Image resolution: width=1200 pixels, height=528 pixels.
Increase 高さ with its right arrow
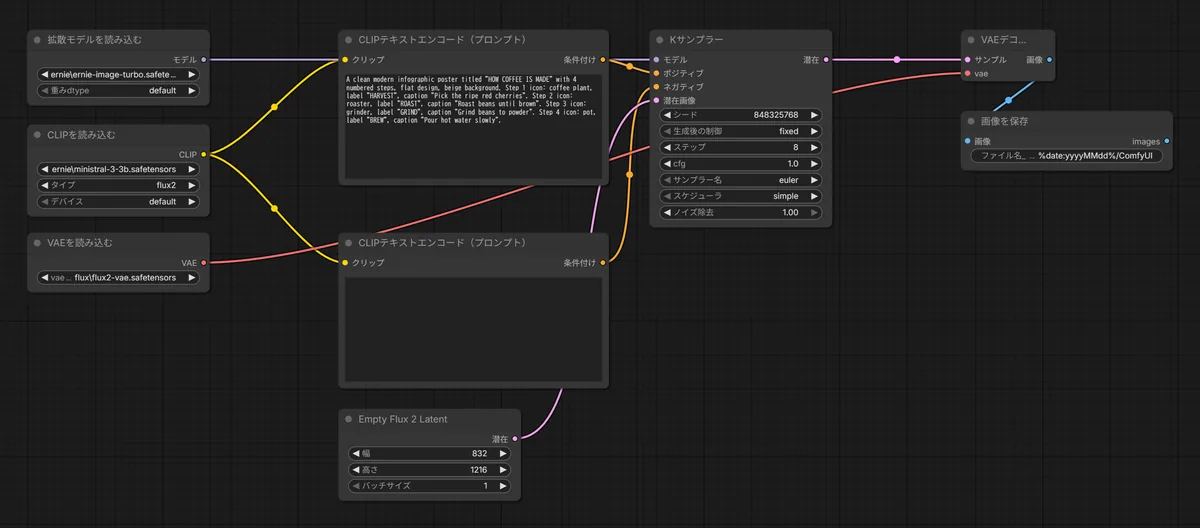coord(503,470)
